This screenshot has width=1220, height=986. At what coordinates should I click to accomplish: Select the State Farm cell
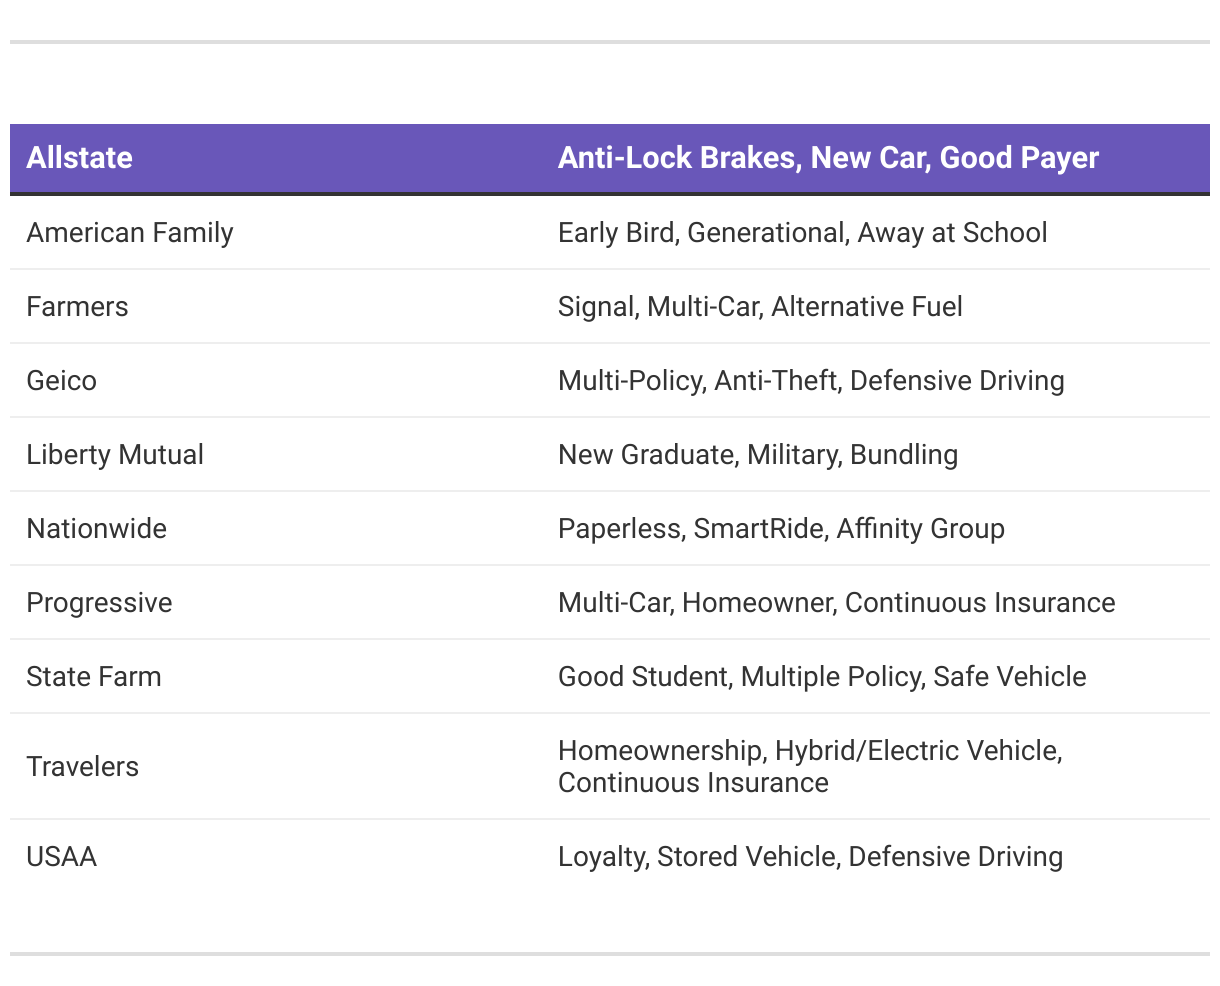(x=94, y=677)
